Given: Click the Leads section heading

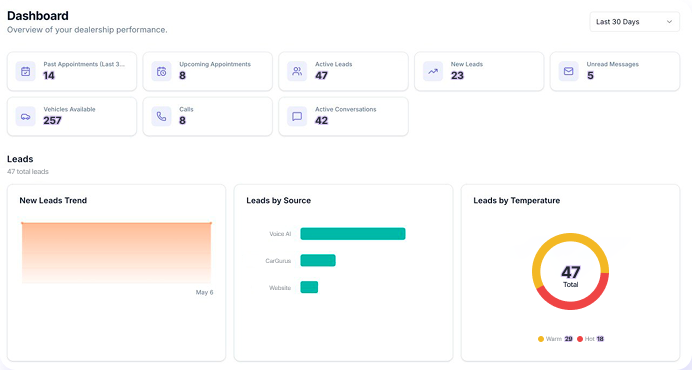Looking at the screenshot, I should click(x=20, y=159).
